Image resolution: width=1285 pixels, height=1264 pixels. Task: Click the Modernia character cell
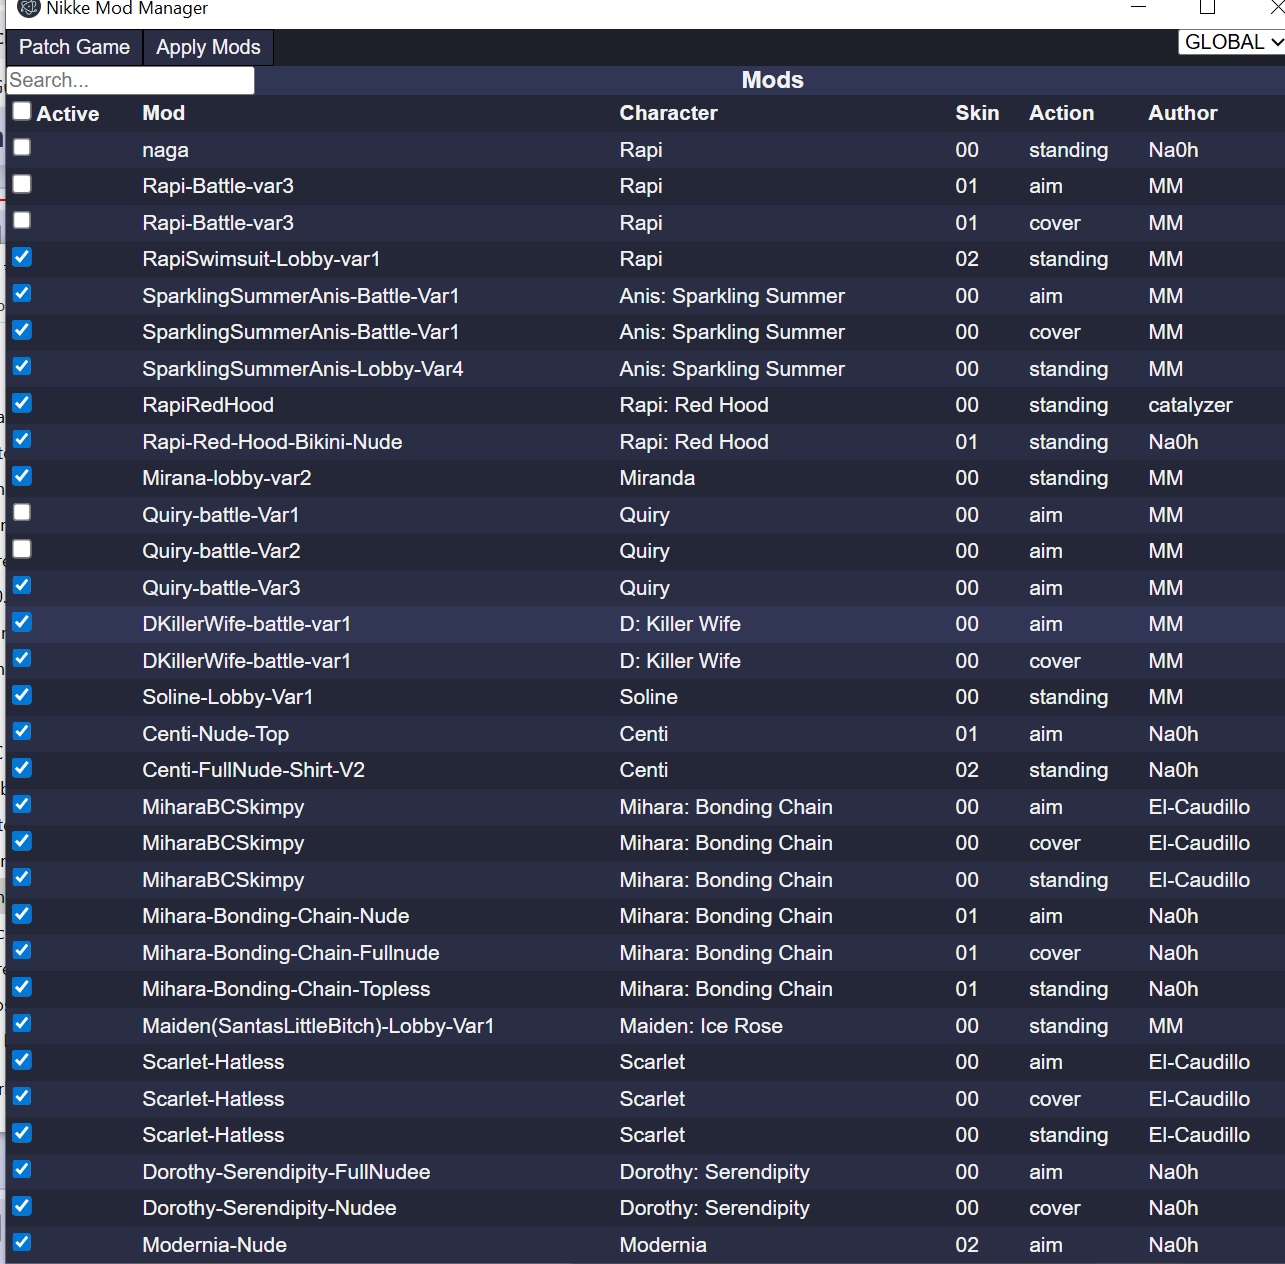(663, 1245)
